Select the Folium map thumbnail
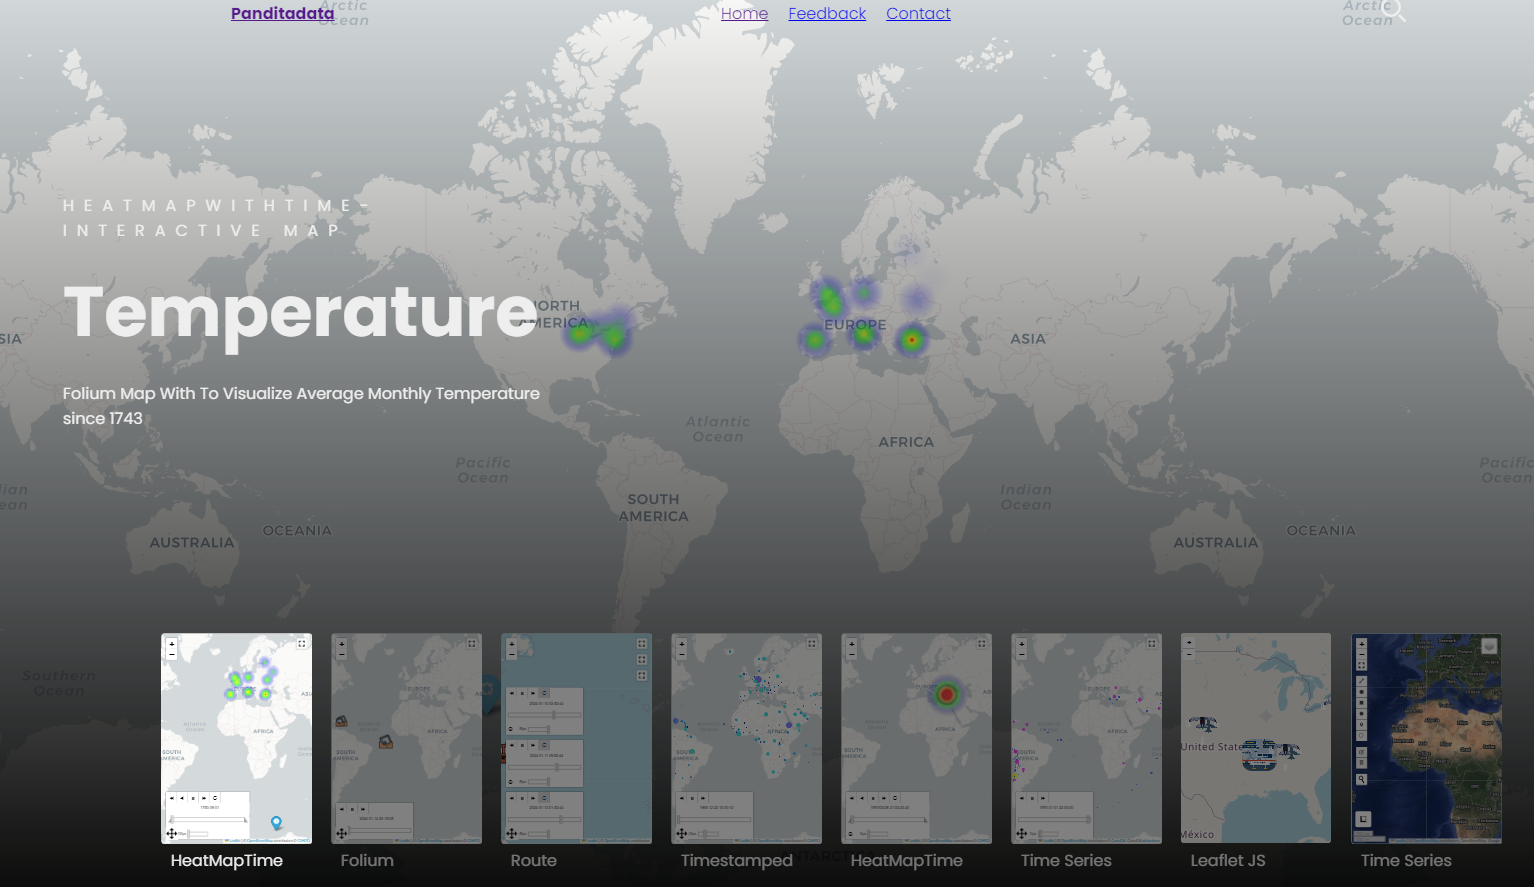The height and width of the screenshot is (887, 1534). pos(407,738)
